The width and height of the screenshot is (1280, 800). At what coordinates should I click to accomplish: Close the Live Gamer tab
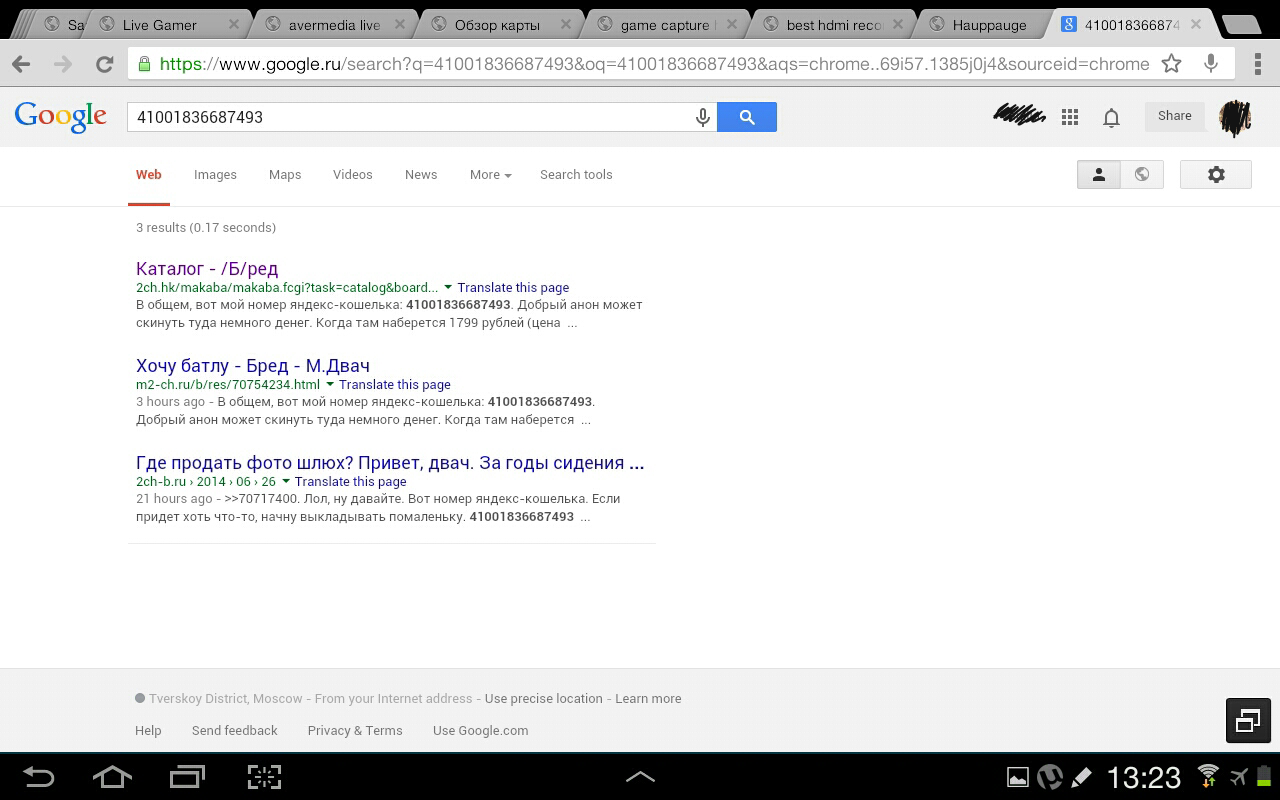(233, 25)
